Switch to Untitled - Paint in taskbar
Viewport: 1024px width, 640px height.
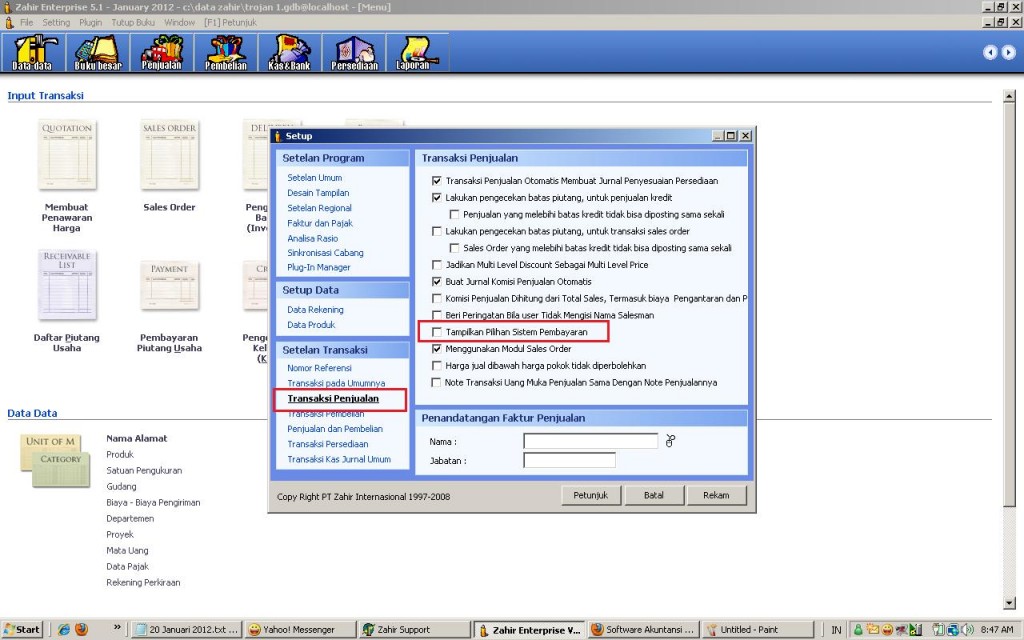(x=758, y=630)
